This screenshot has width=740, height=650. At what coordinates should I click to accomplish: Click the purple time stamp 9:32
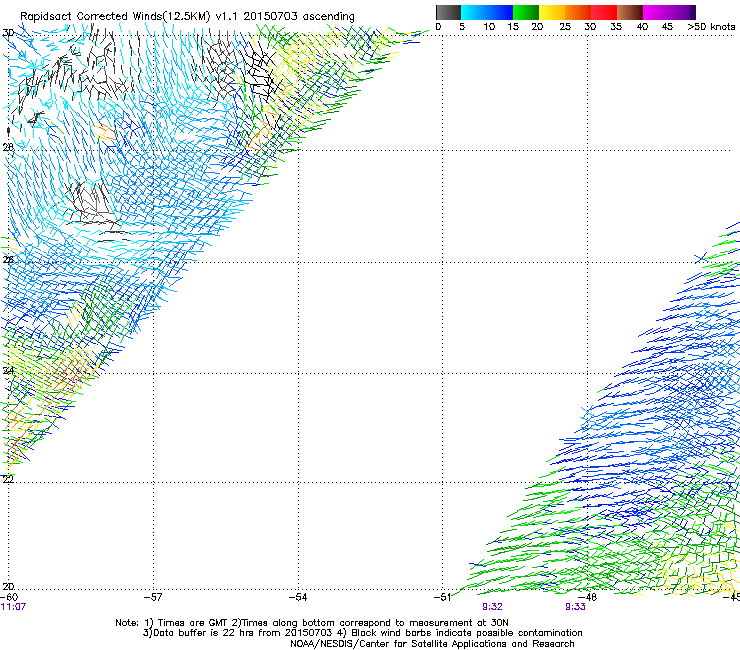click(492, 607)
